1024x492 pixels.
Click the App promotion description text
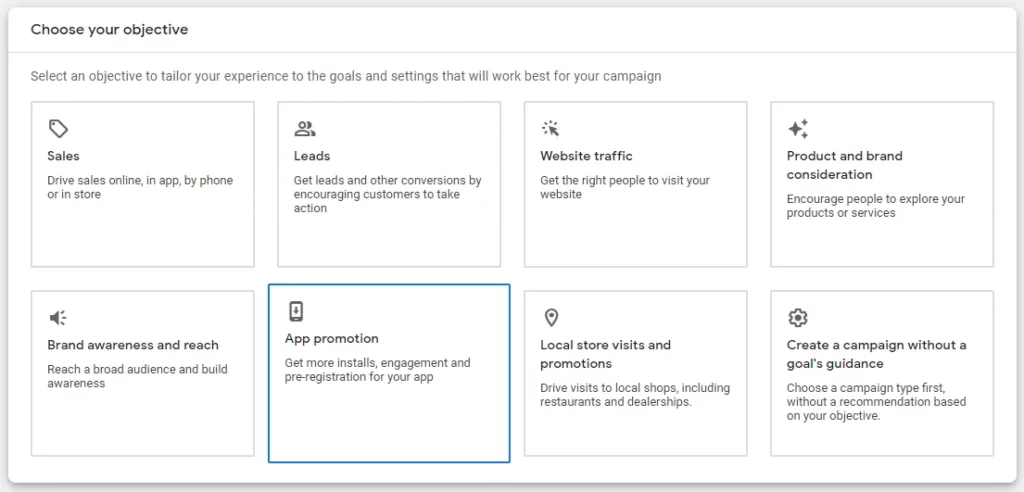(377, 370)
